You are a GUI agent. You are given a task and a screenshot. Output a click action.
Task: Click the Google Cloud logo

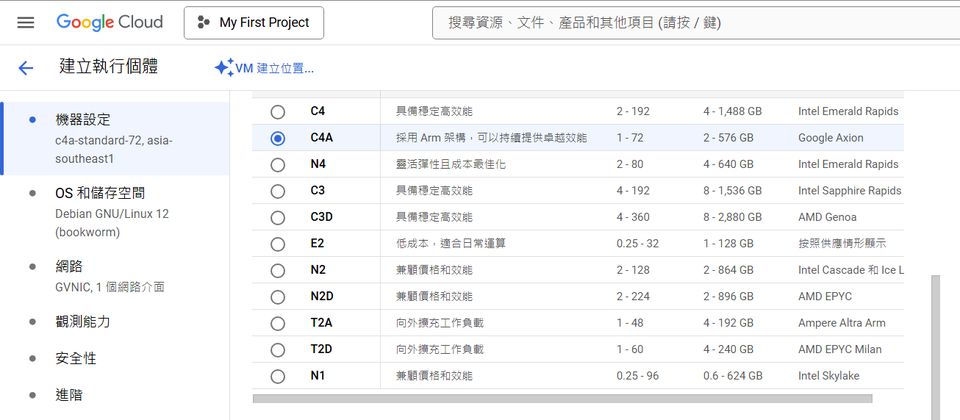pos(110,23)
